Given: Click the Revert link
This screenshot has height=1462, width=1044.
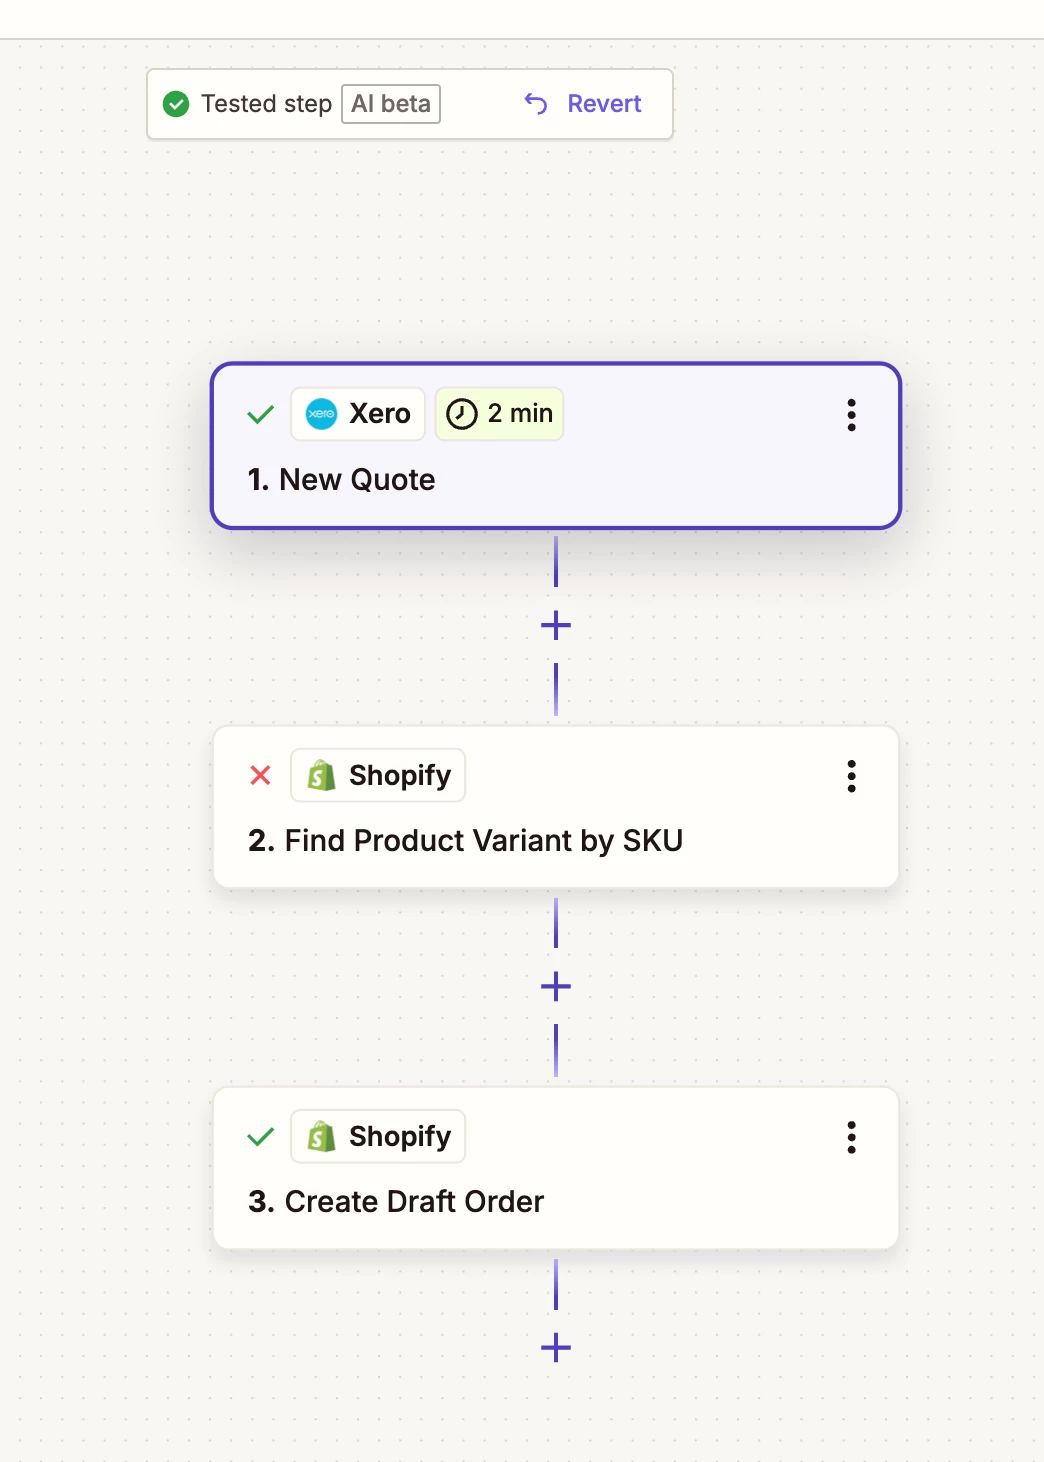Looking at the screenshot, I should point(584,104).
